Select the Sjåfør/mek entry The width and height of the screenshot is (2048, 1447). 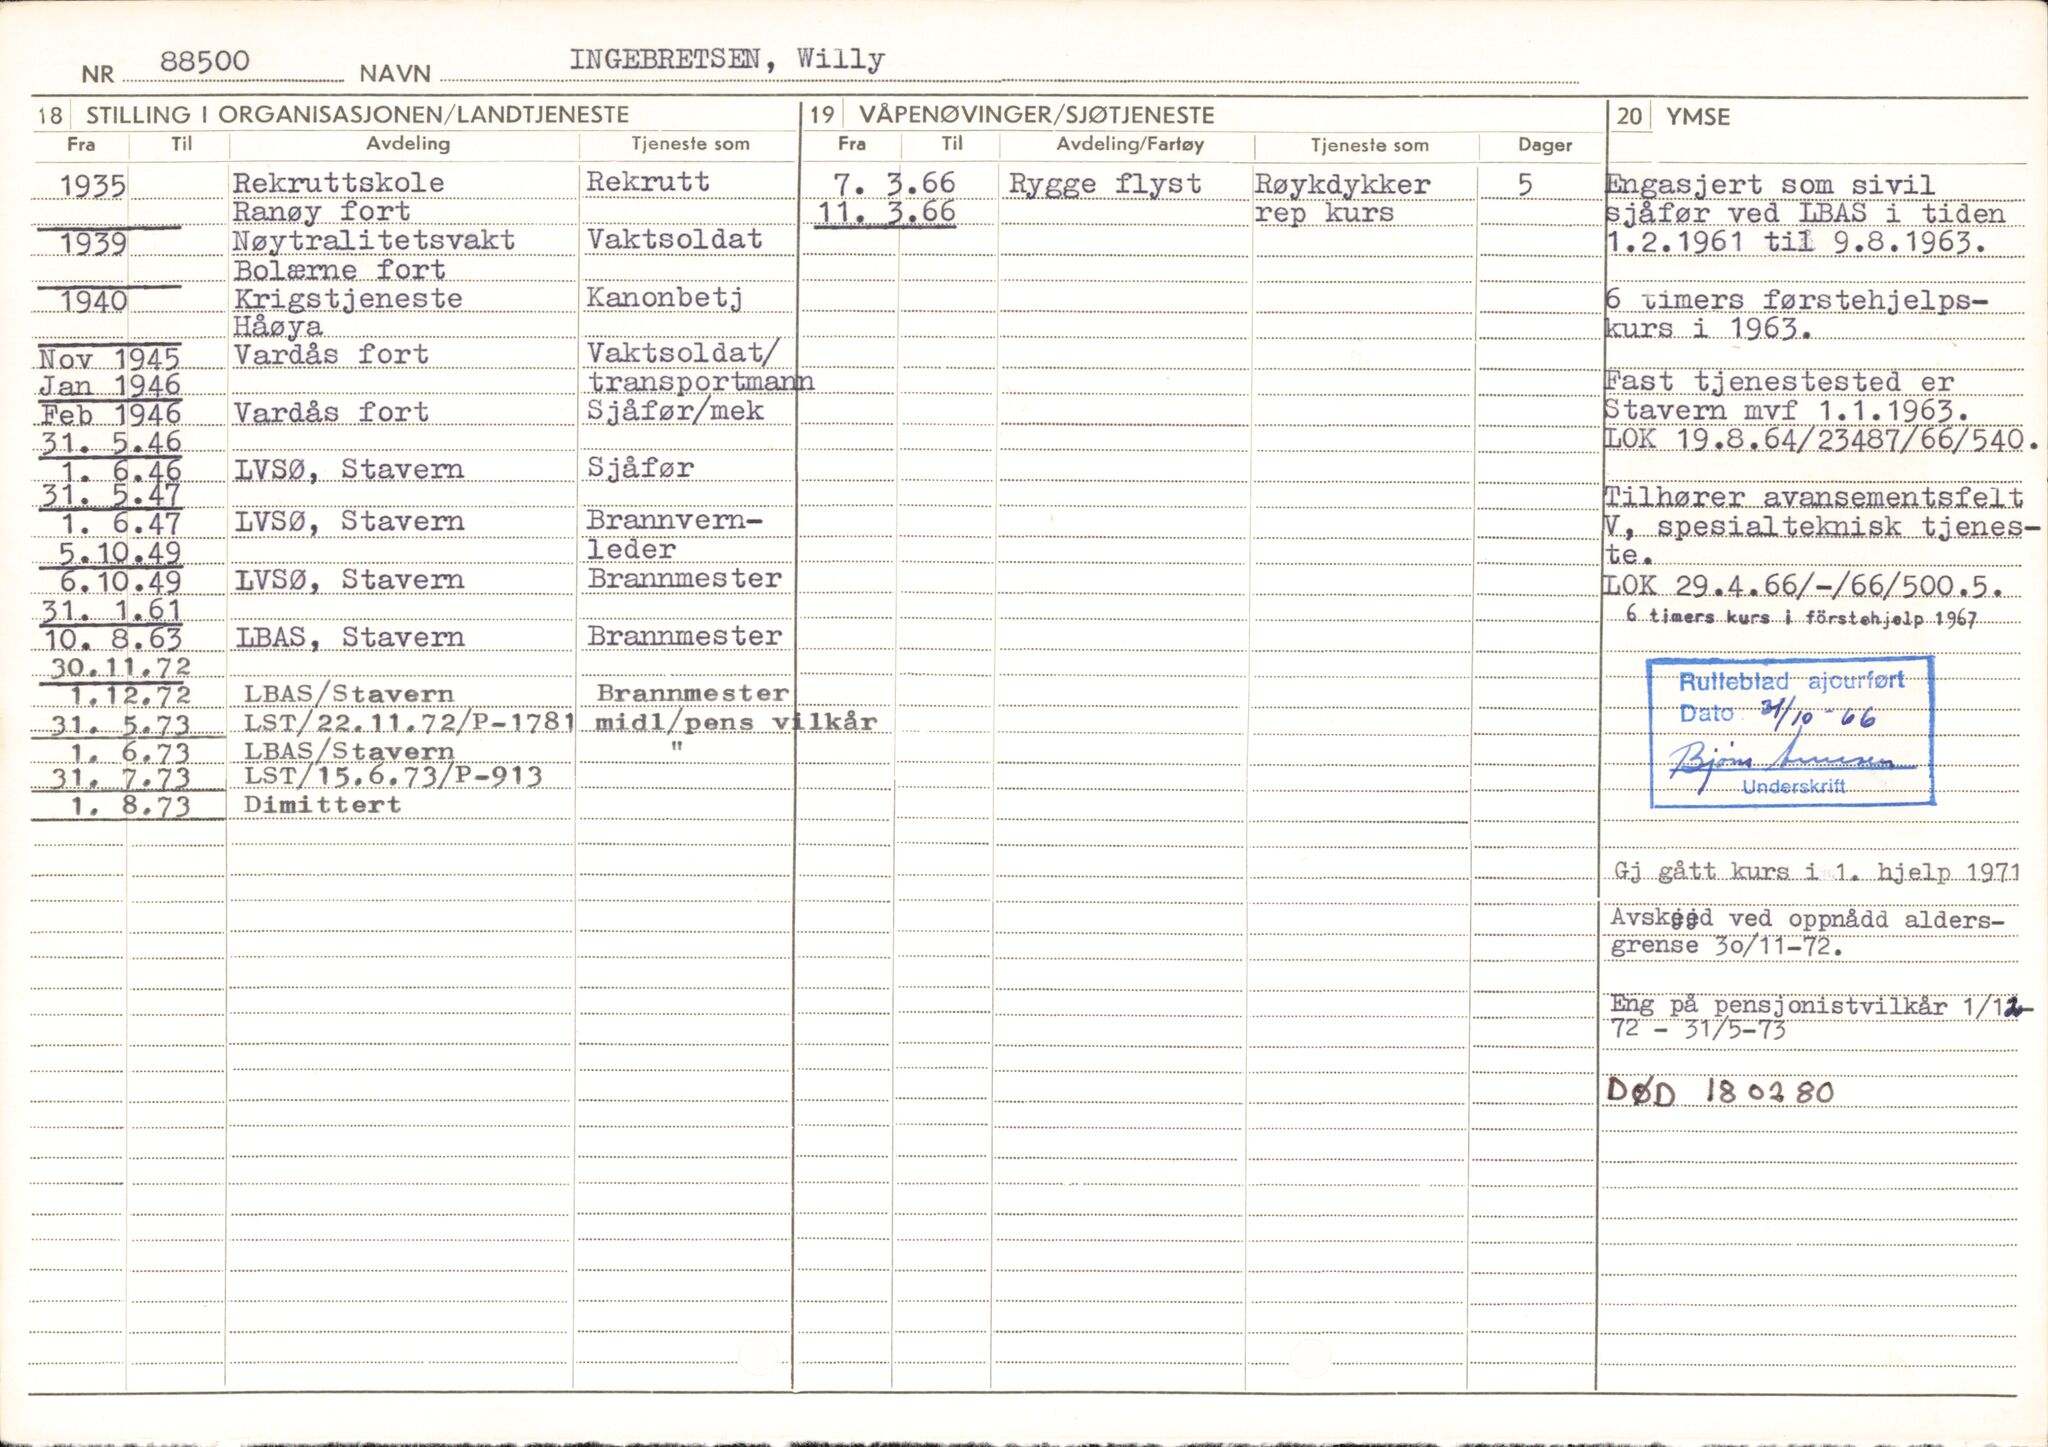[x=676, y=411]
